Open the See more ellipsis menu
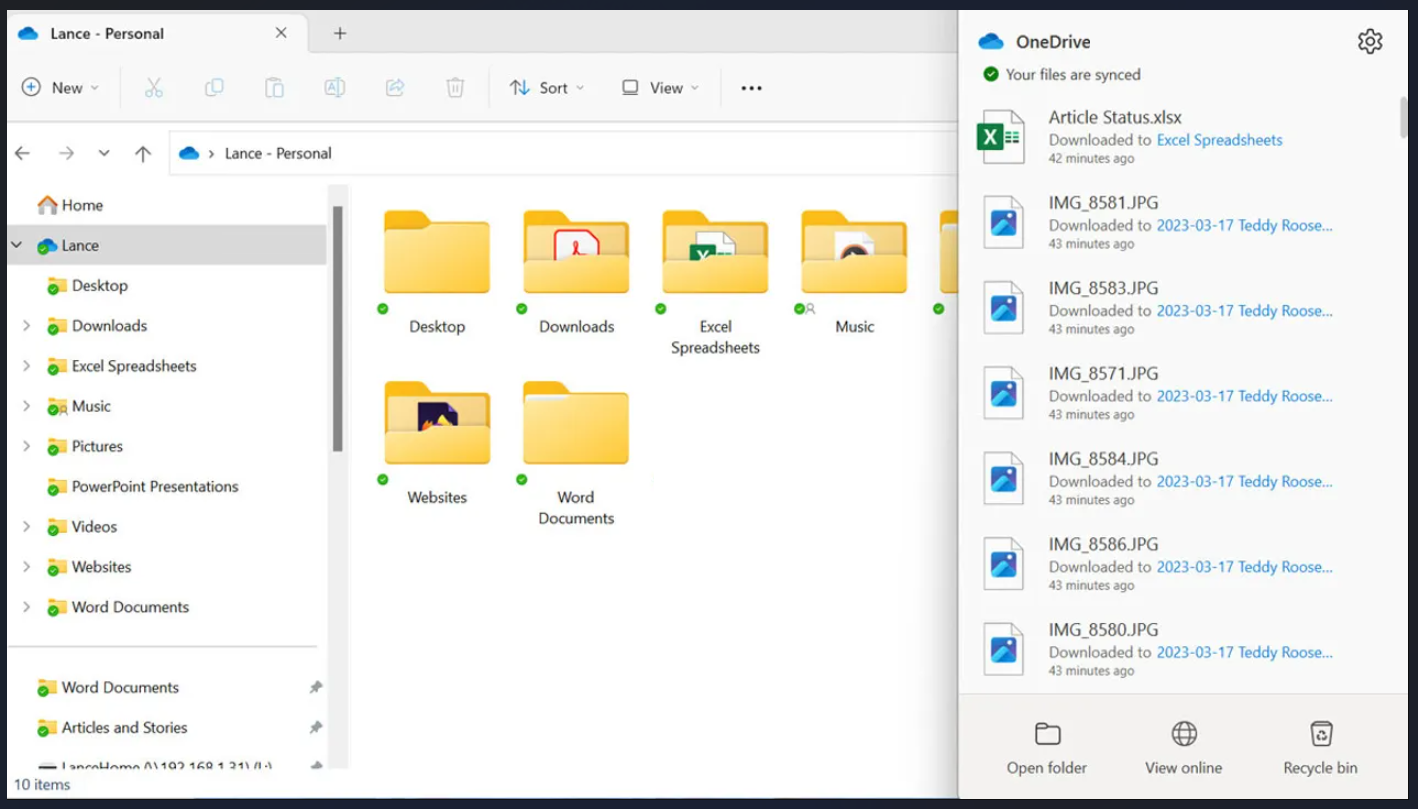This screenshot has height=809, width=1418. coord(751,88)
